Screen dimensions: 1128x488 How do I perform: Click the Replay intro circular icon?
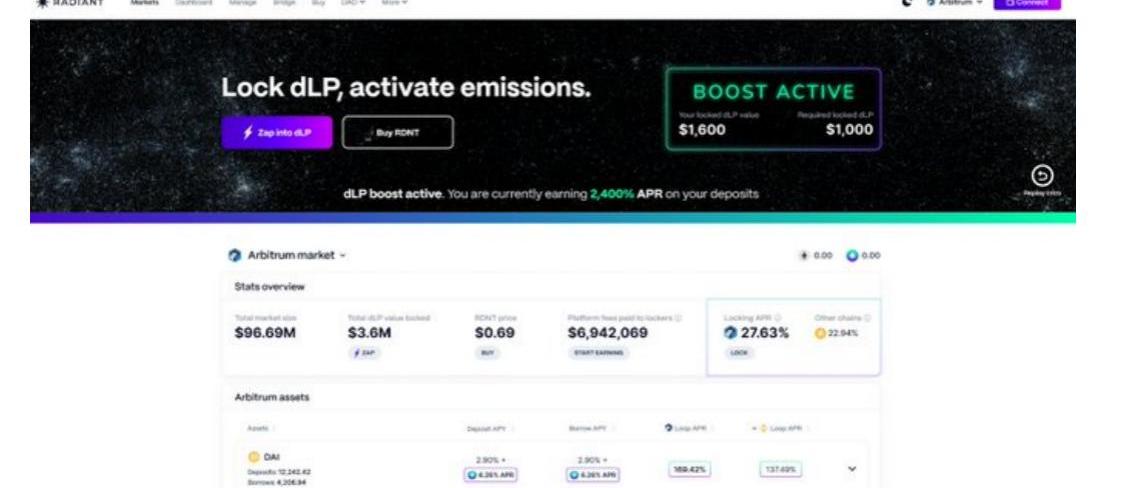(x=1043, y=176)
